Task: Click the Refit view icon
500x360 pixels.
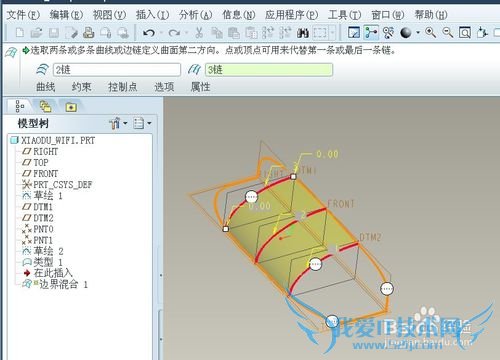Action: pyautogui.click(x=465, y=33)
